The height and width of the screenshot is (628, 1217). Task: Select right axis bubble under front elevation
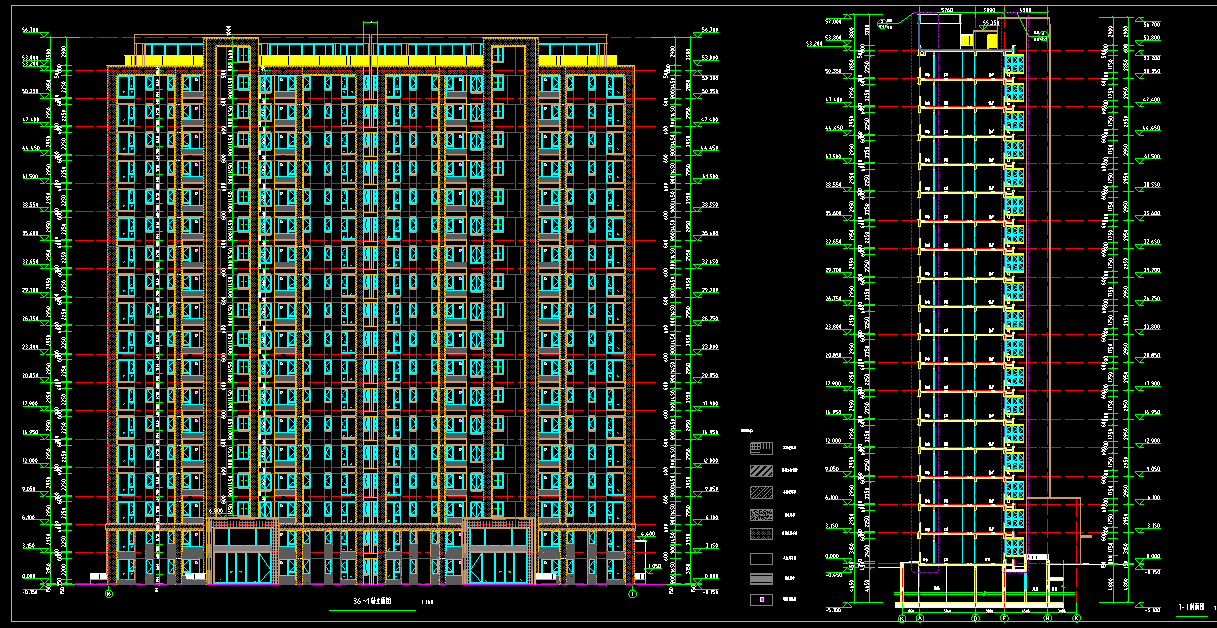(632, 593)
